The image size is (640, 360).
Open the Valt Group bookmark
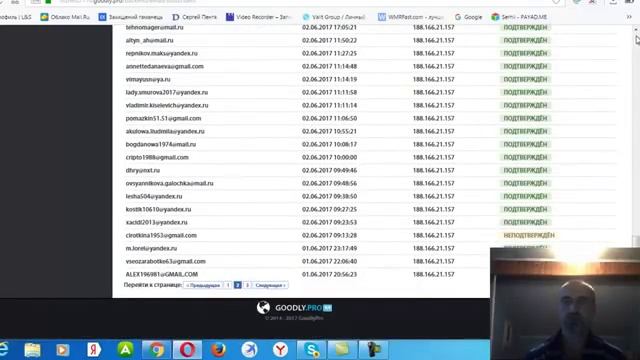point(333,17)
